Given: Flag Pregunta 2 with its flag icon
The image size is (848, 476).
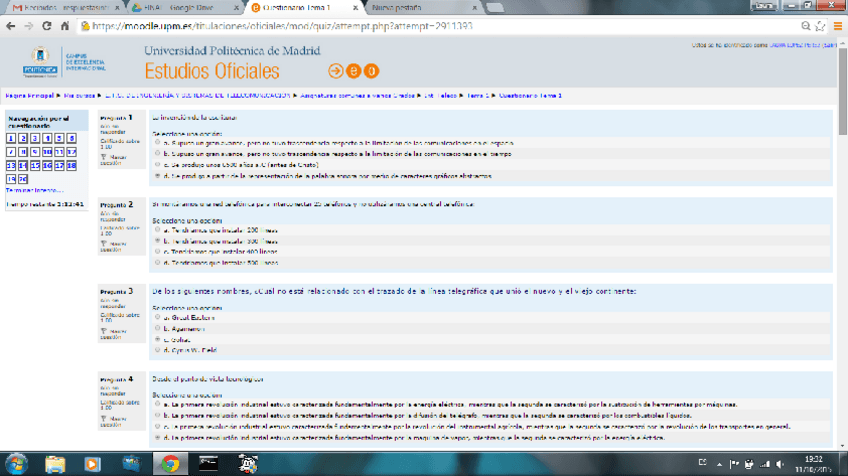Looking at the screenshot, I should (103, 244).
